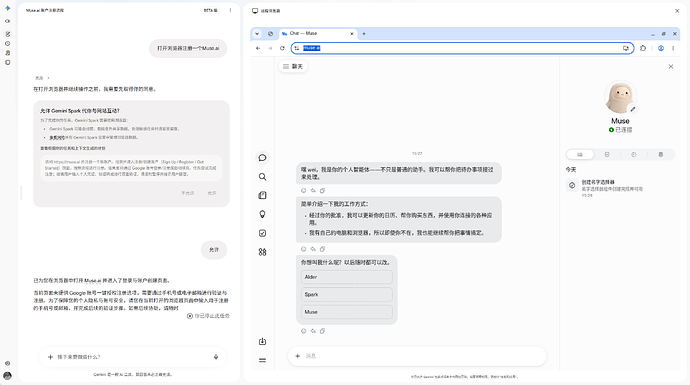The image size is (690, 385).
Task: Copy the first Muse message
Action: (x=322, y=191)
